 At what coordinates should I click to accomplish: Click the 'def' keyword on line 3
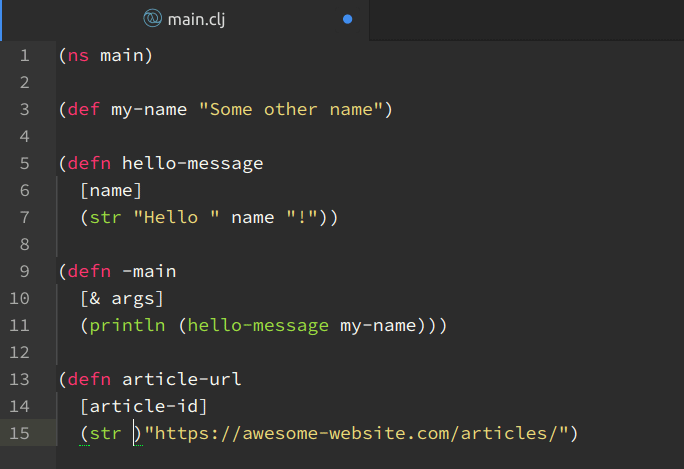84,109
